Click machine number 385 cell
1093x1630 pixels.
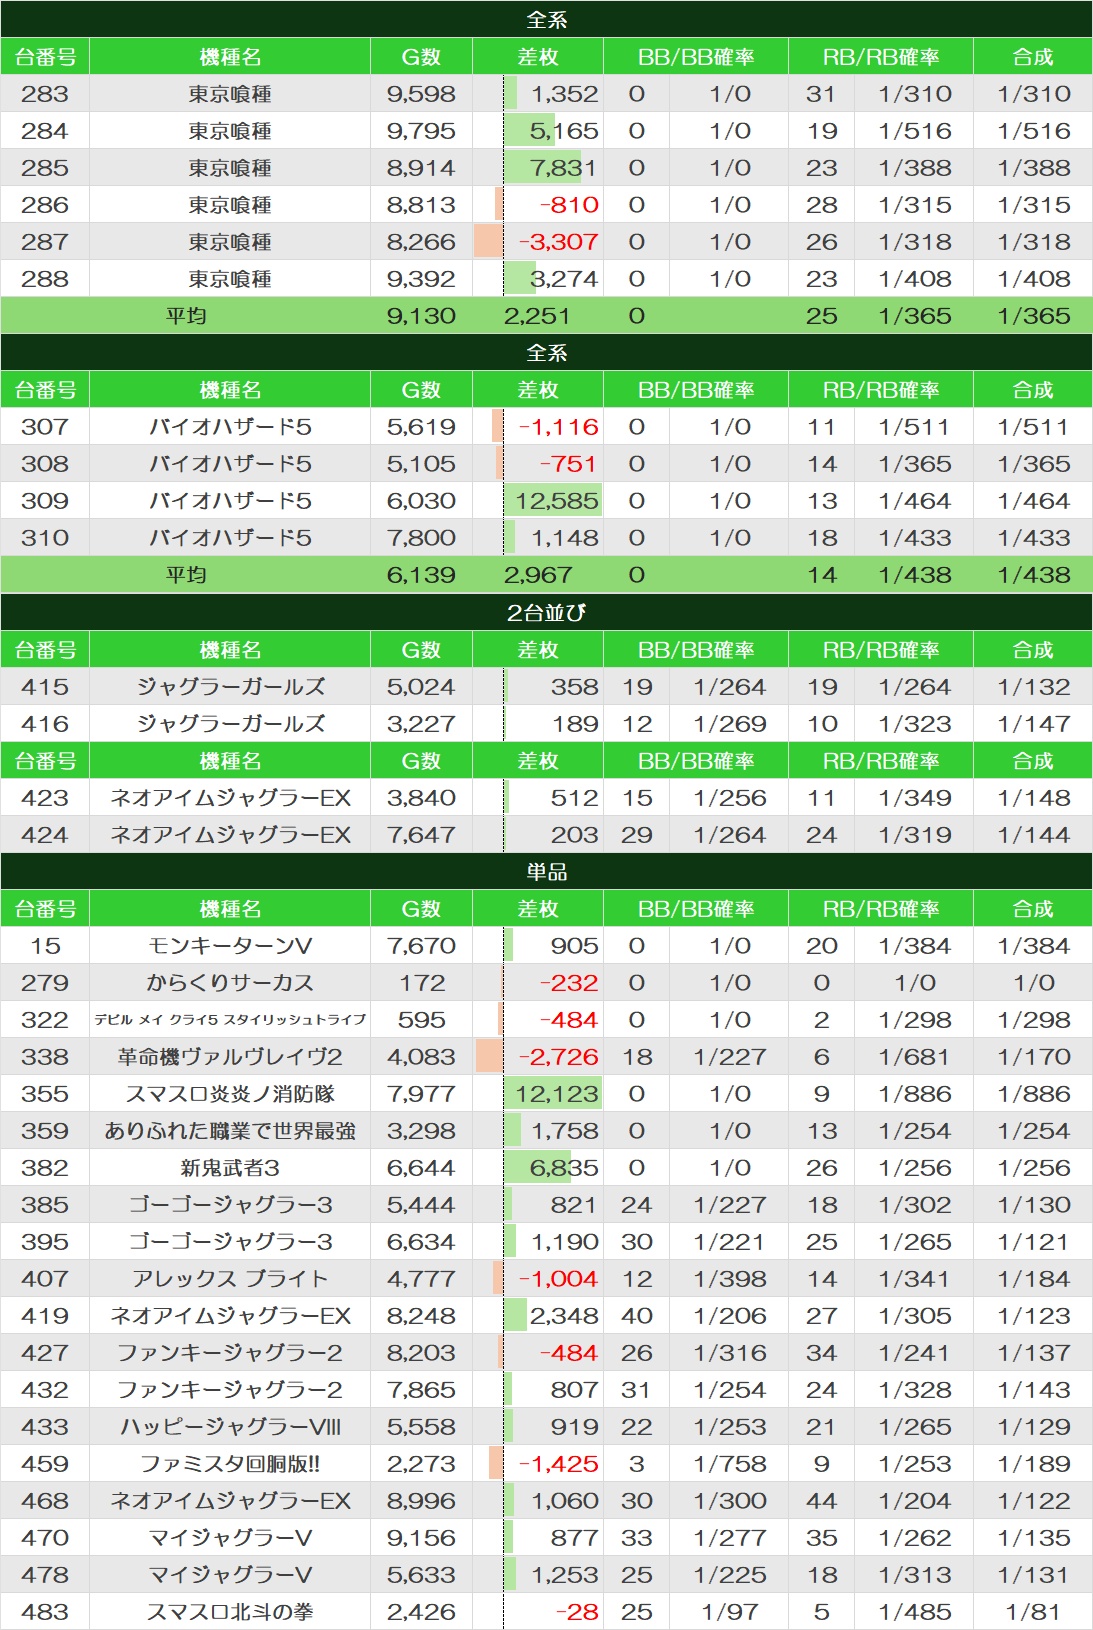45,1205
